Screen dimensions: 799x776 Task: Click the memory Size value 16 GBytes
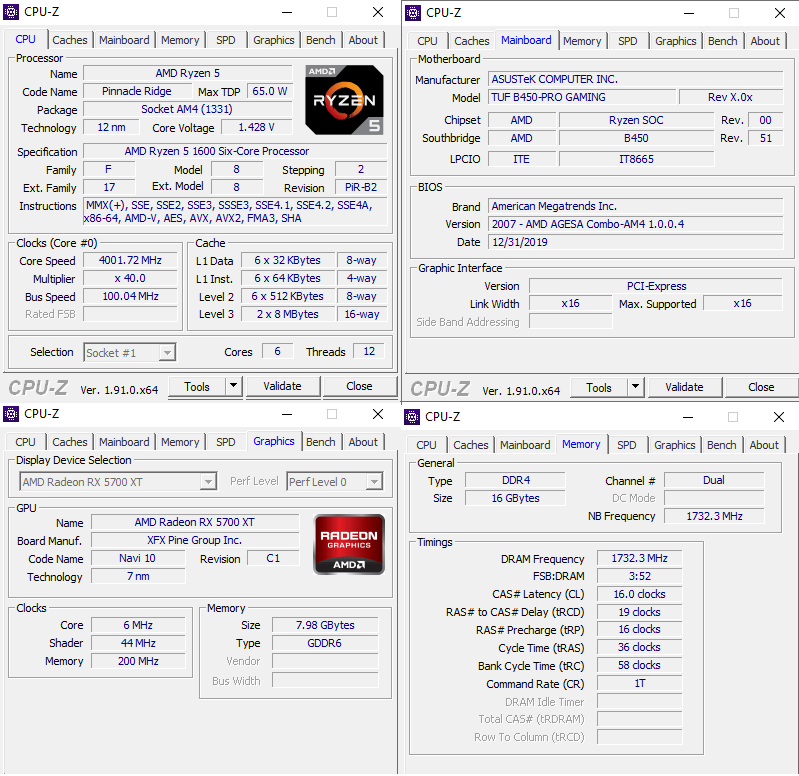515,498
